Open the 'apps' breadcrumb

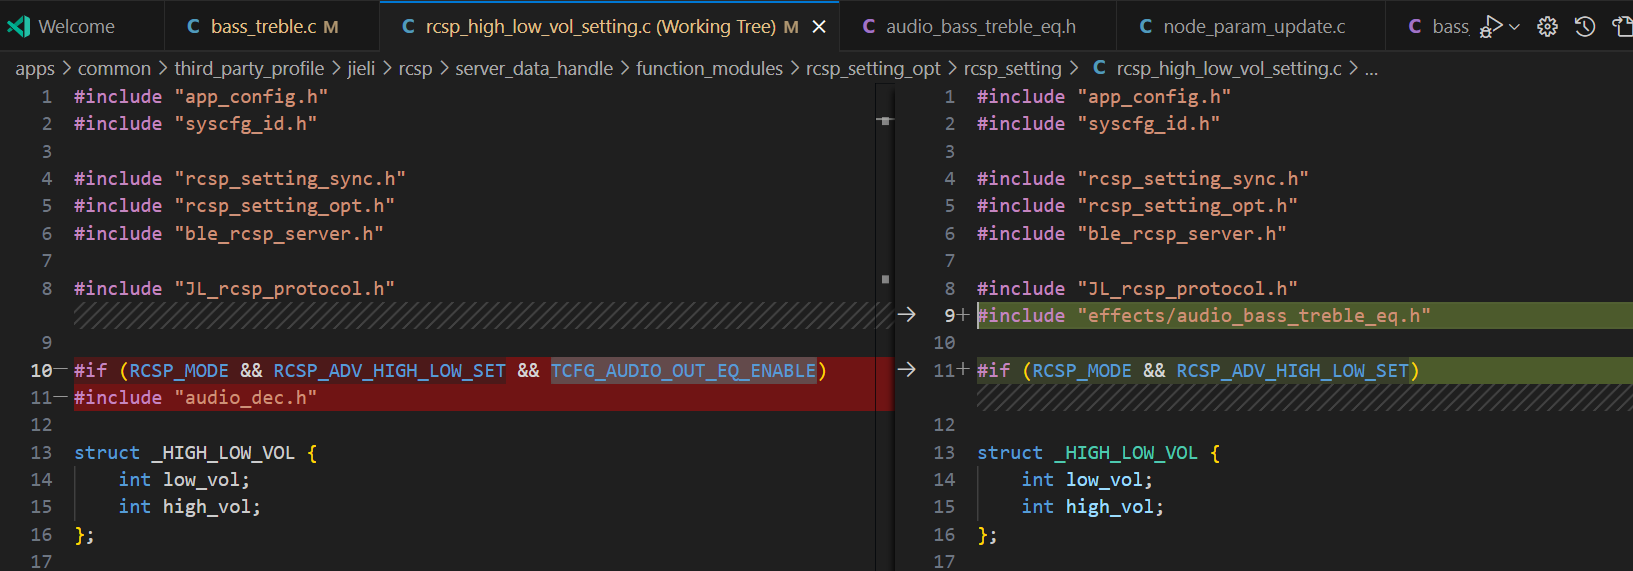tap(35, 69)
